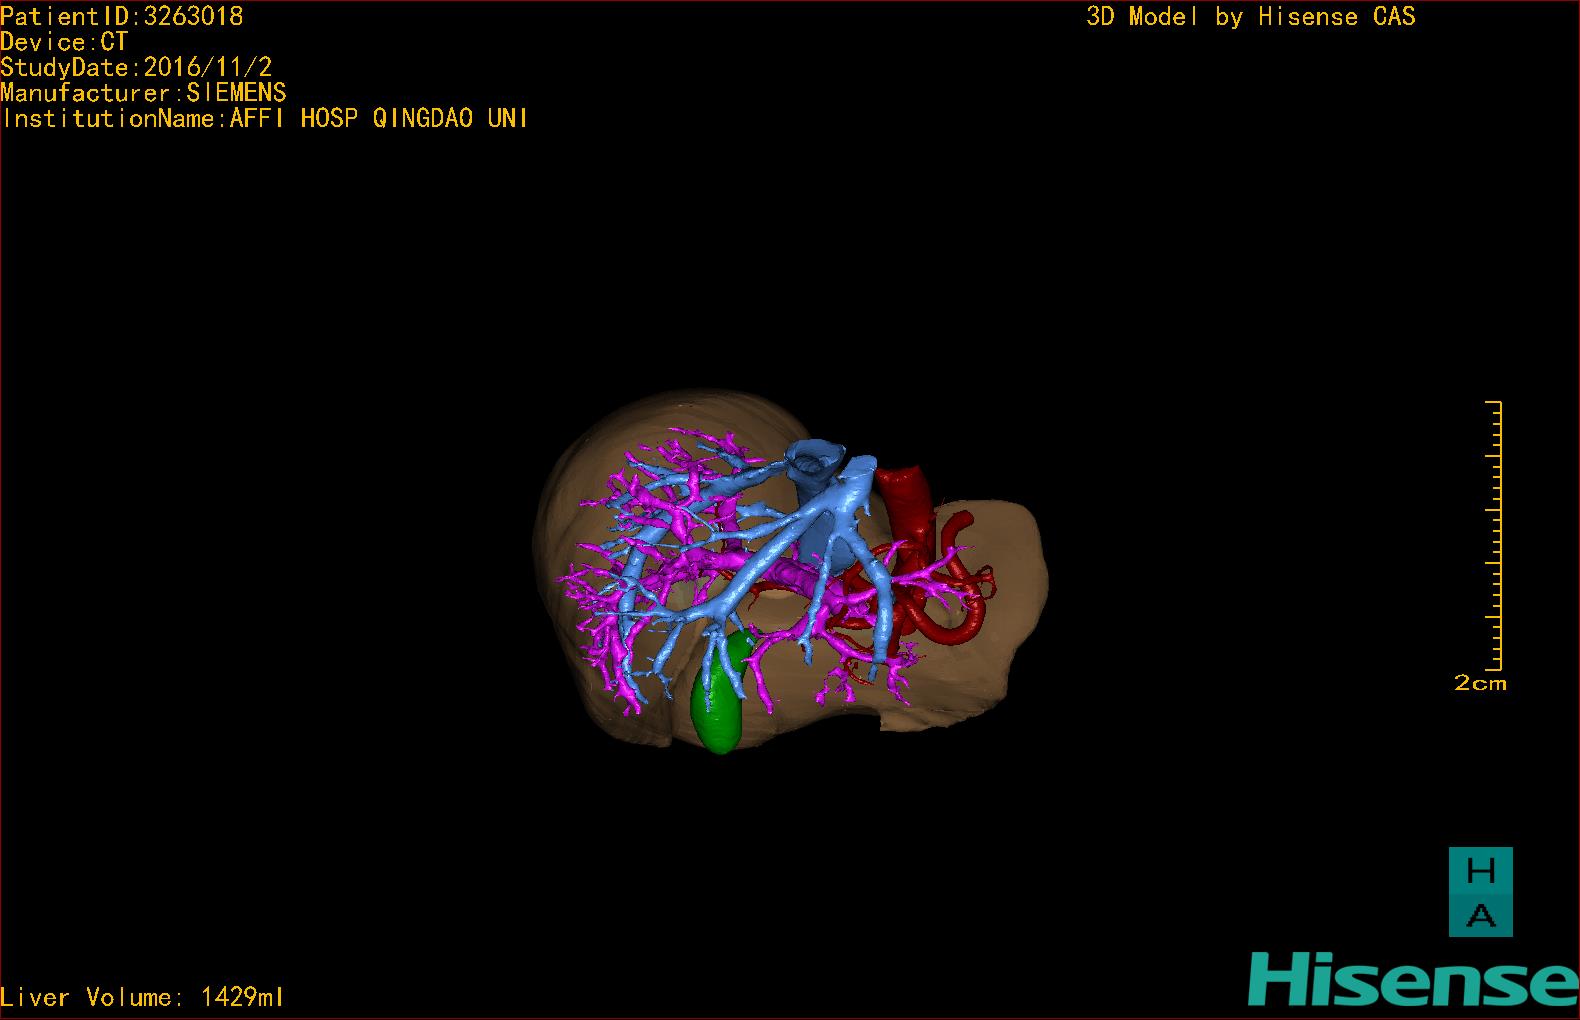1580x1020 pixels.
Task: Click the 2cm scale label
Action: tap(1480, 683)
